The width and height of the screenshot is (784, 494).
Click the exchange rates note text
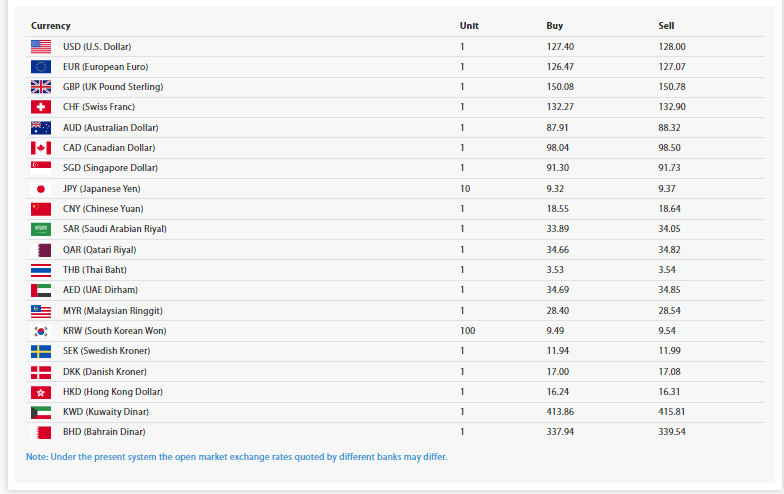(x=236, y=457)
